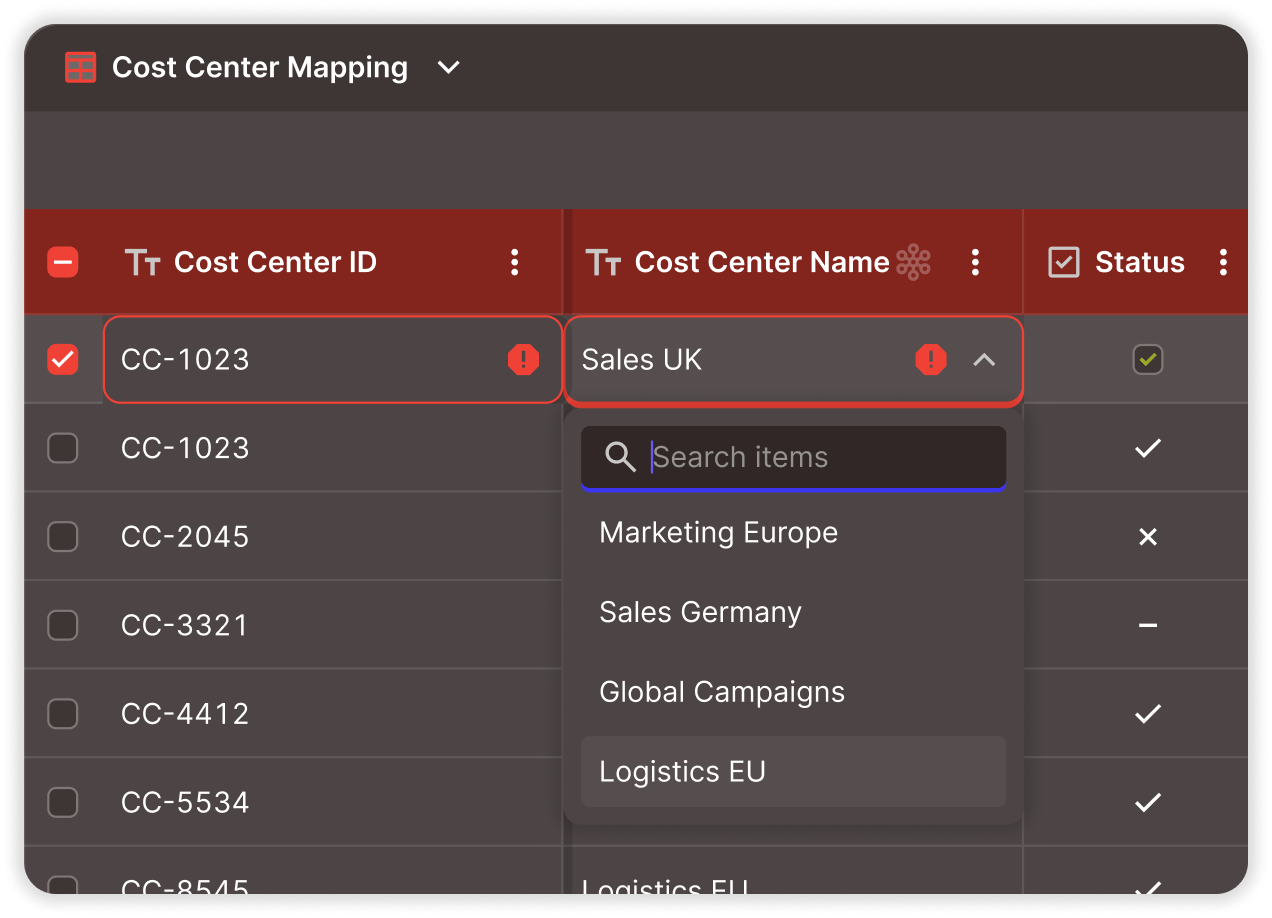Open the Cost Center Name column options menu
This screenshot has height=918, width=1272.
(x=975, y=263)
